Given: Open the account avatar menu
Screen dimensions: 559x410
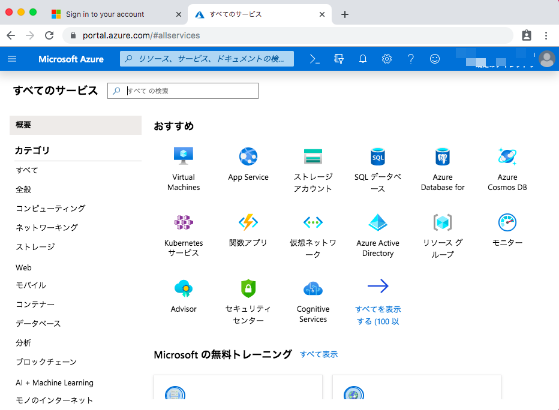Looking at the screenshot, I should [547, 59].
